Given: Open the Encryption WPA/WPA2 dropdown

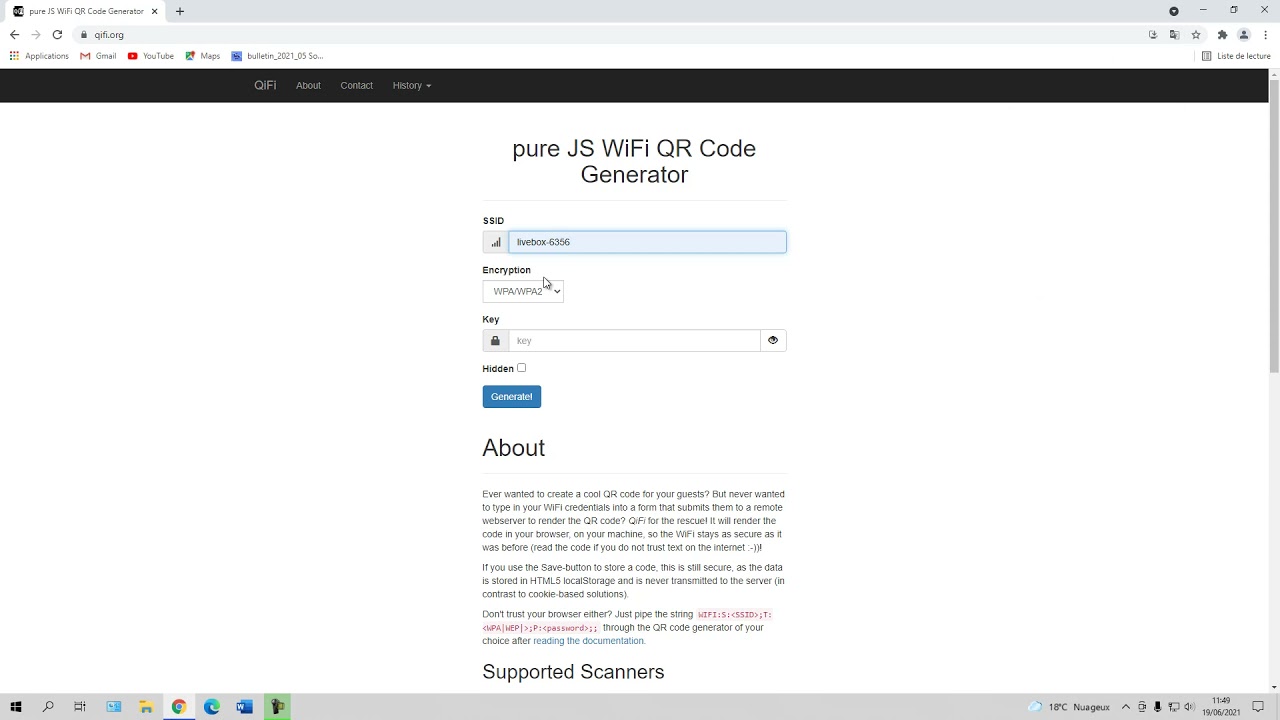Looking at the screenshot, I should pos(523,291).
